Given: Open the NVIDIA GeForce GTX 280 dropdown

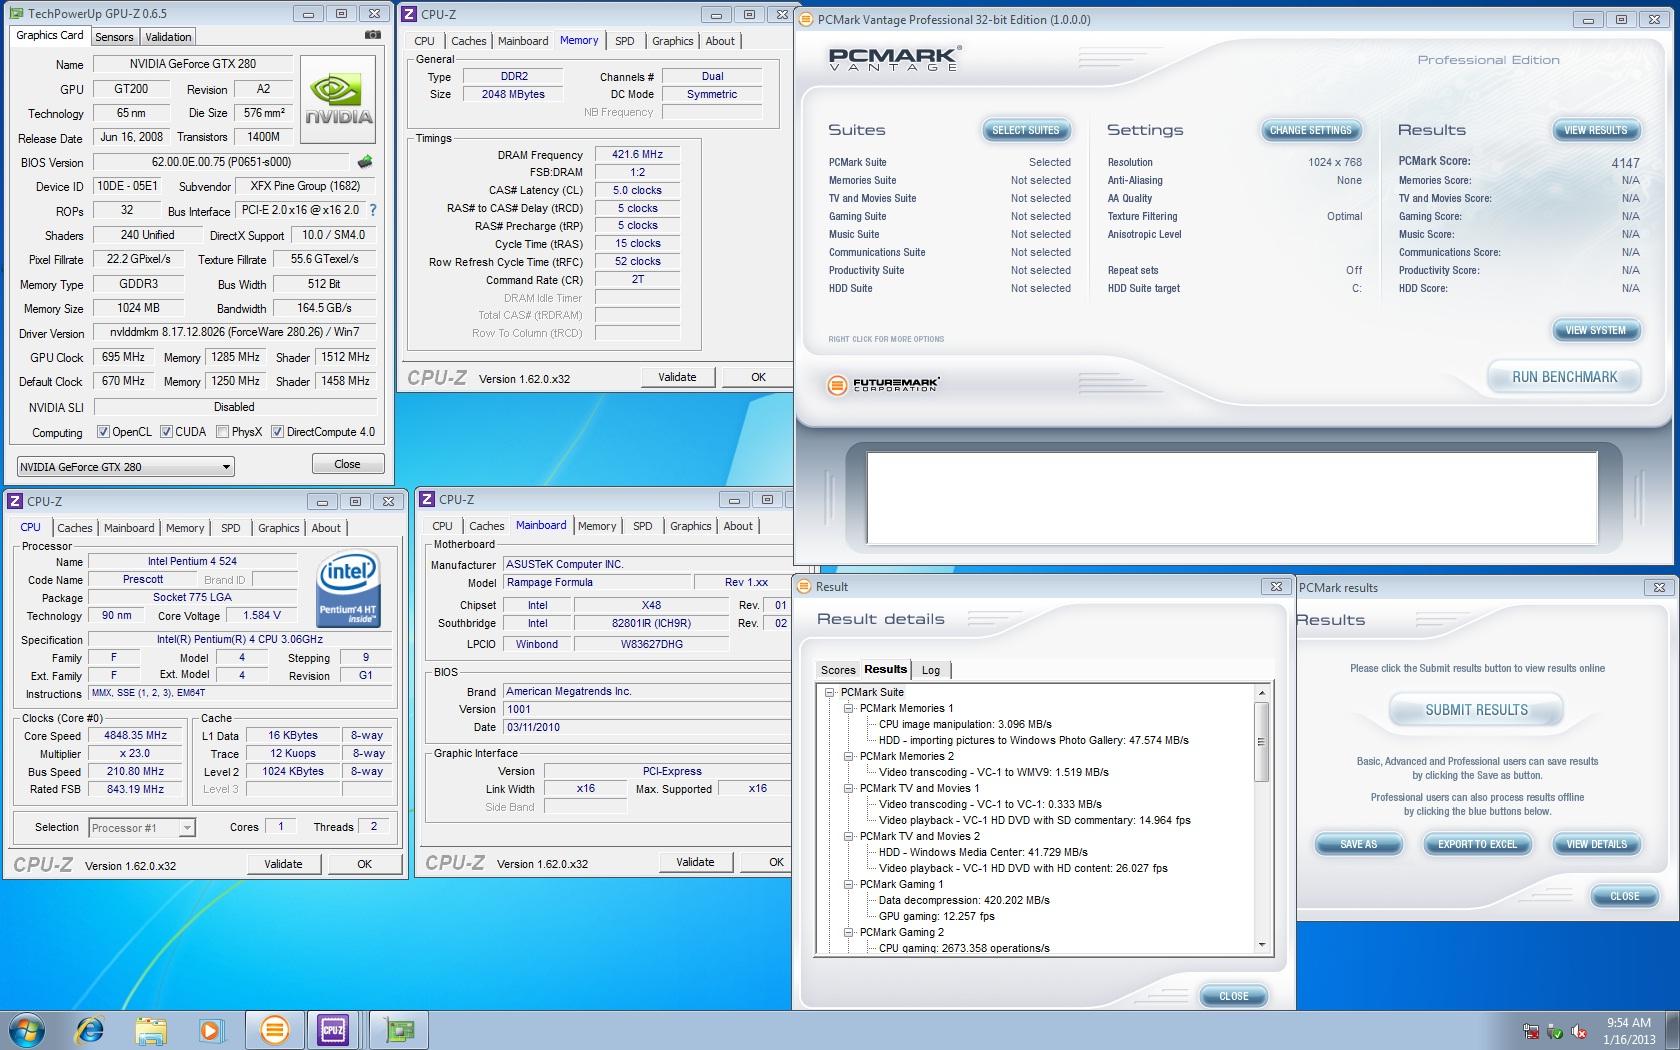Looking at the screenshot, I should tap(125, 466).
